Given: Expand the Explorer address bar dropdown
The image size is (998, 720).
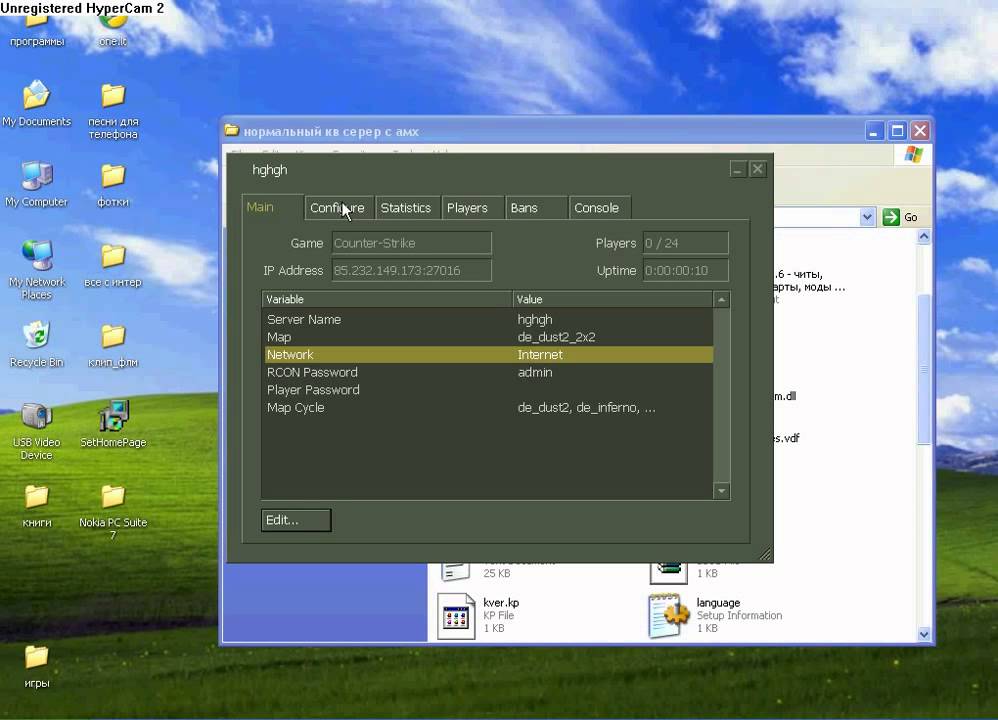Looking at the screenshot, I should click(867, 217).
